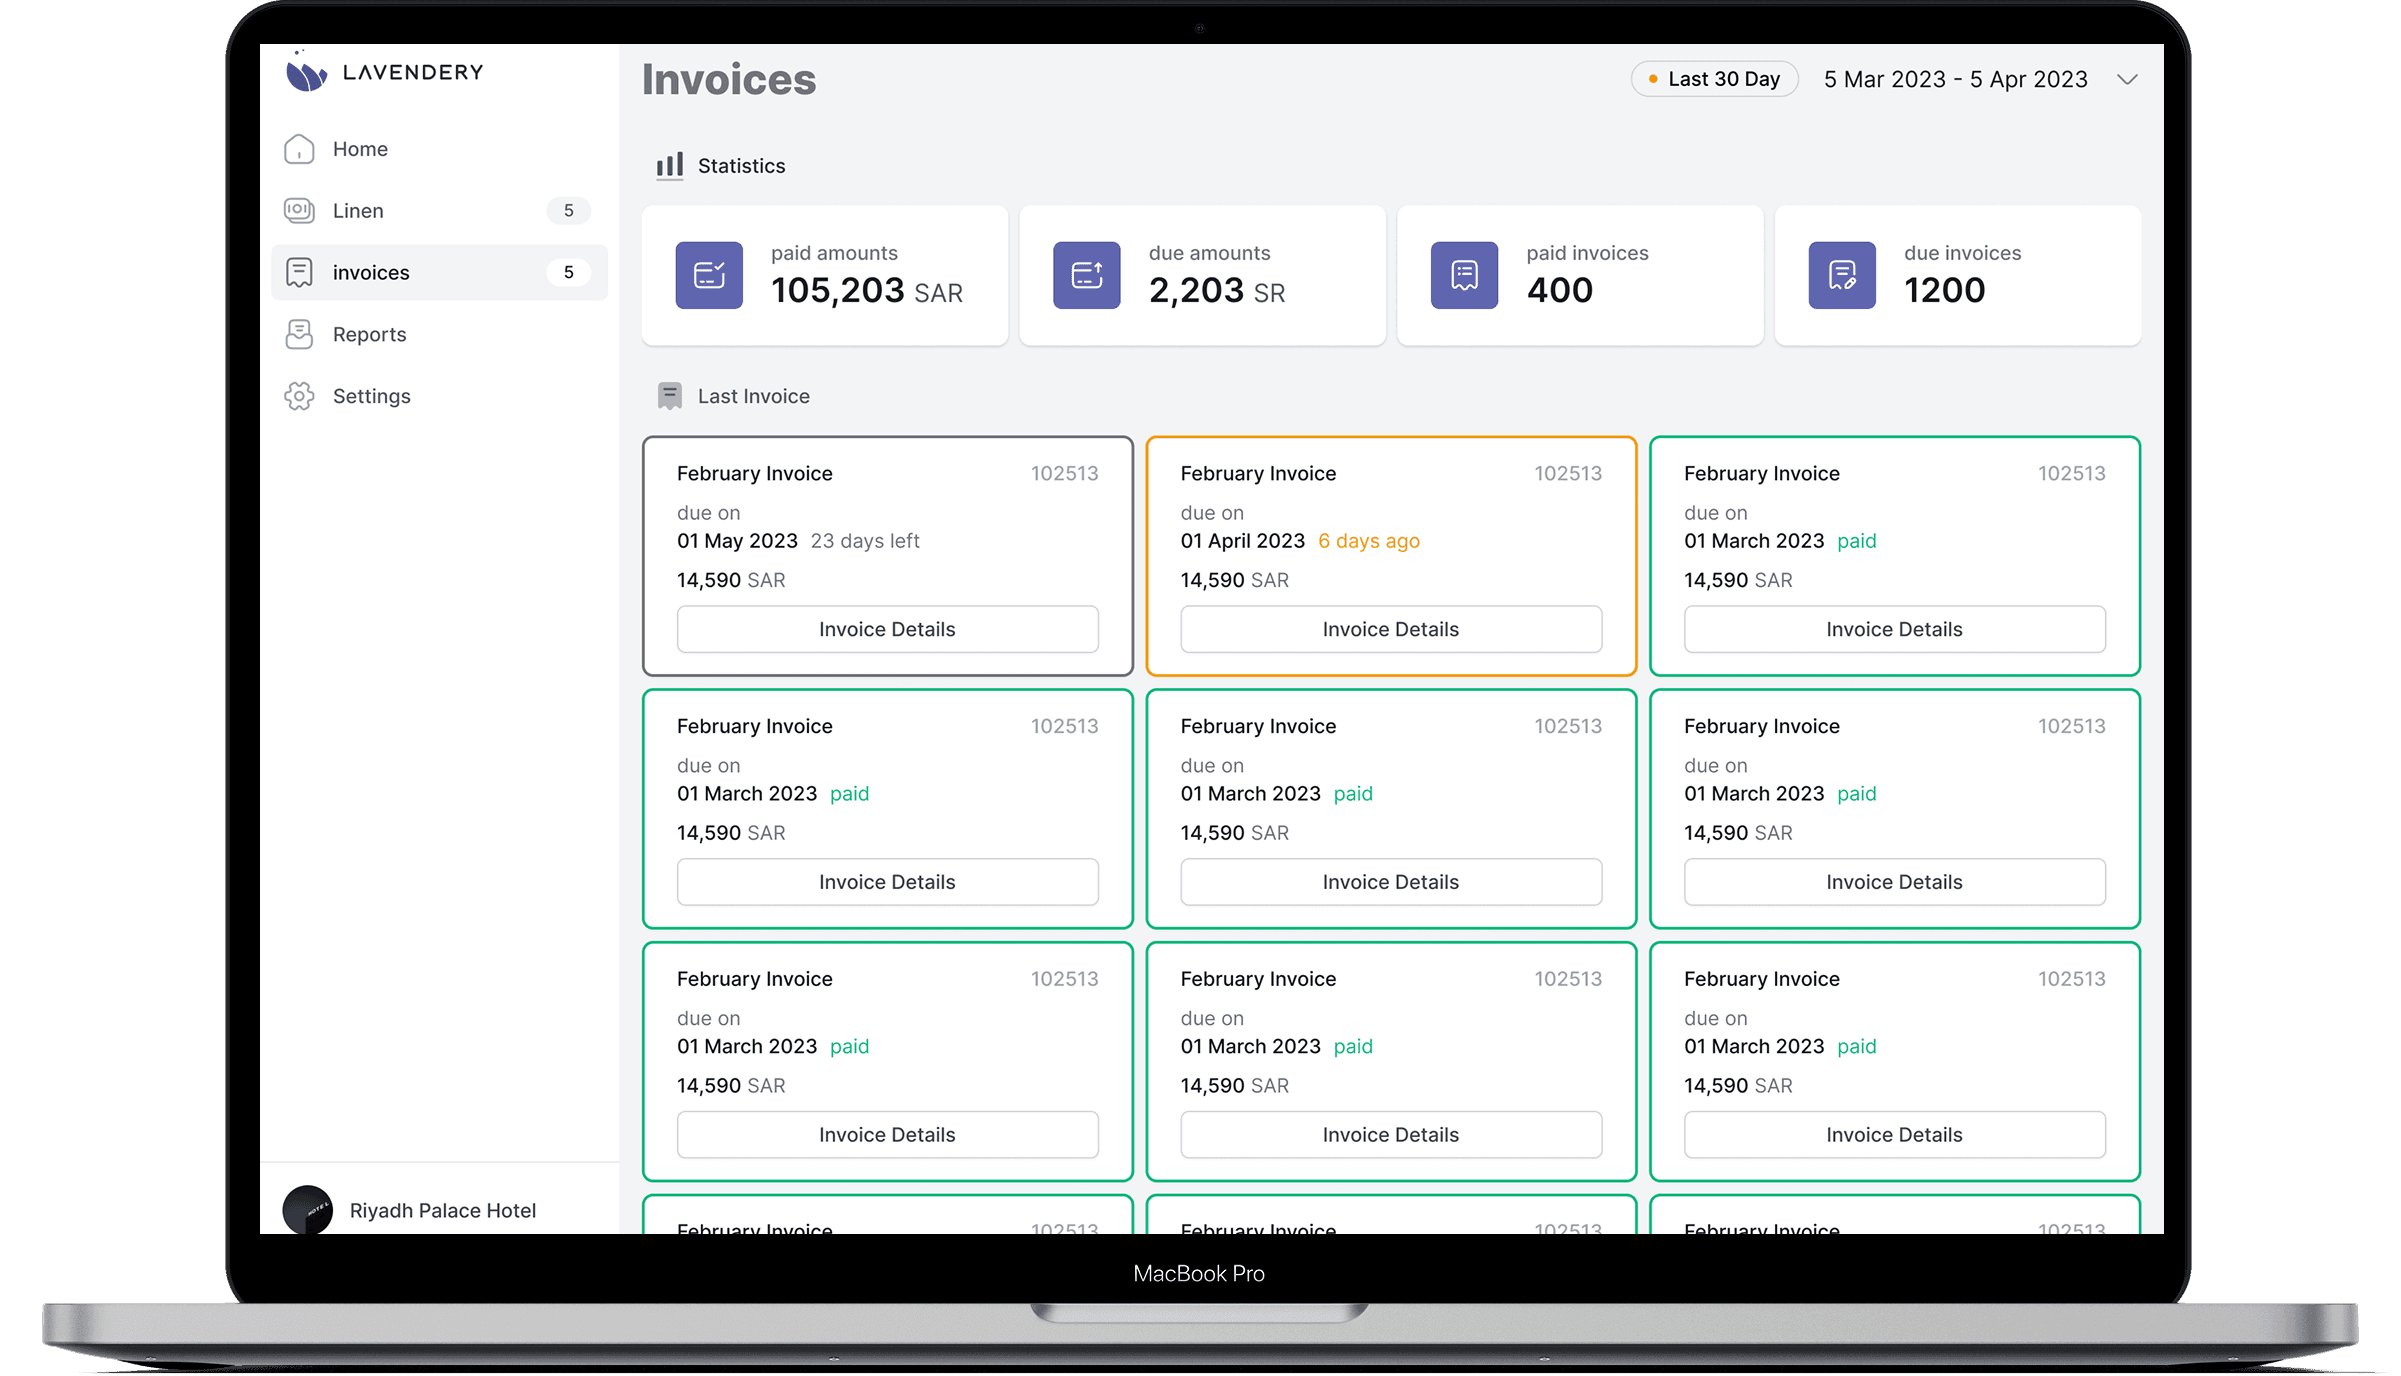Click the Reports sidebar icon
Viewport: 2401px width, 1376px height.
[299, 334]
